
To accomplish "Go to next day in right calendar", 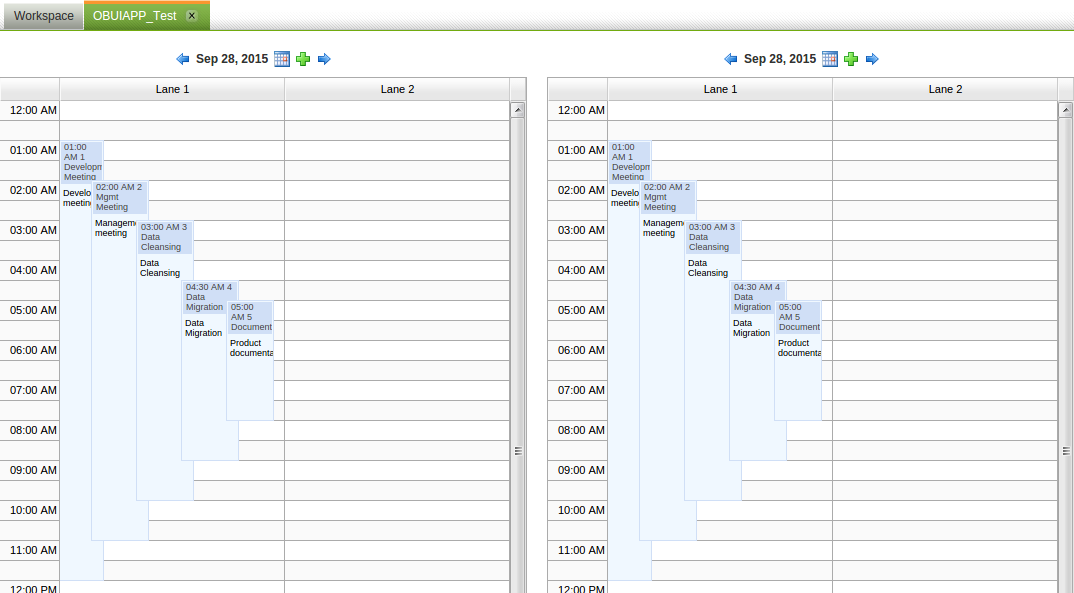I will click(872, 59).
